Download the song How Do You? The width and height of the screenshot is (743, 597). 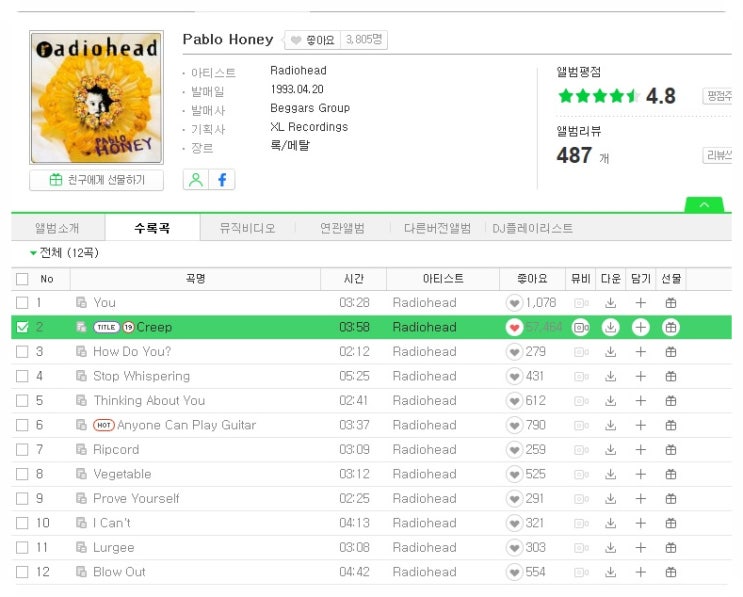(x=611, y=352)
